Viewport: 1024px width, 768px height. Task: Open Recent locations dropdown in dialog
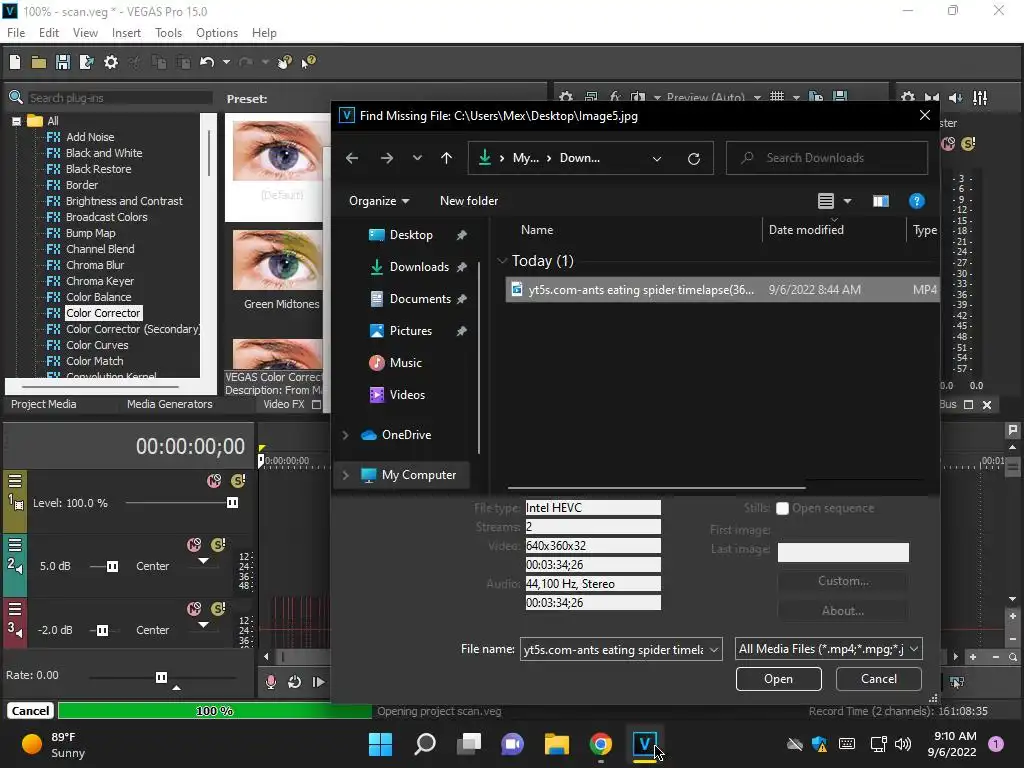(x=417, y=158)
